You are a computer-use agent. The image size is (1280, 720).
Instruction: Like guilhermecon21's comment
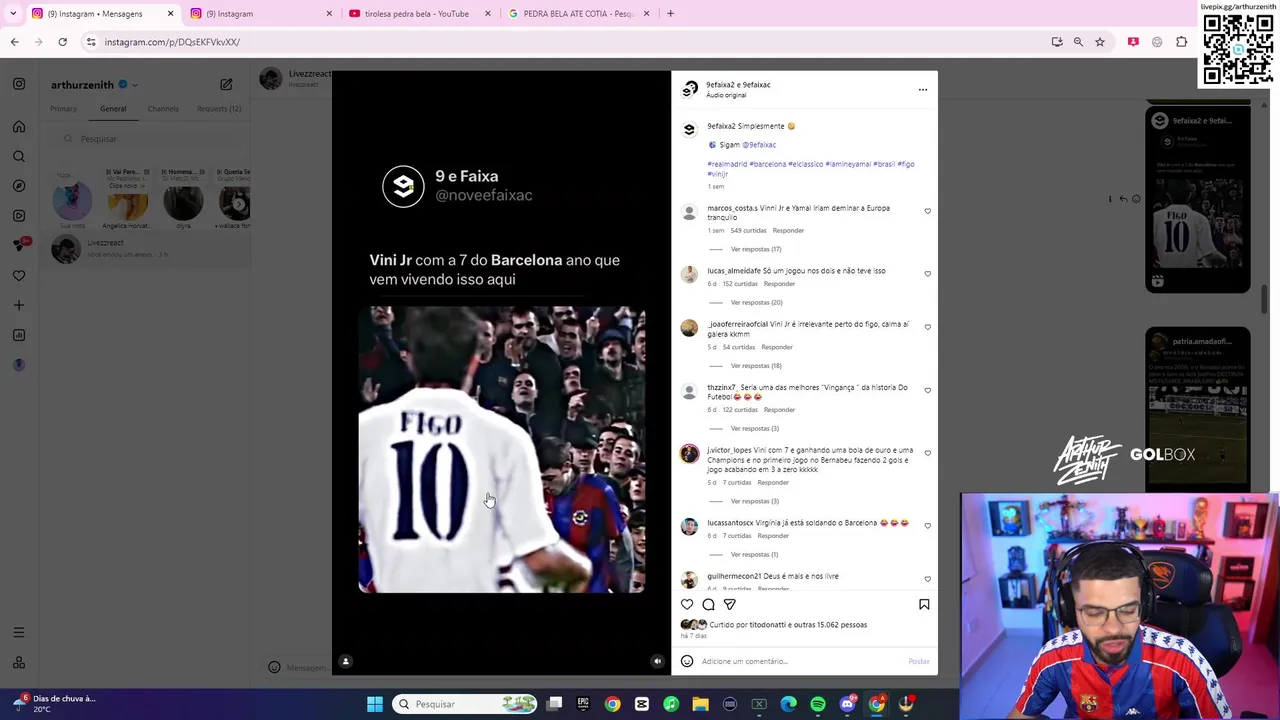(927, 579)
